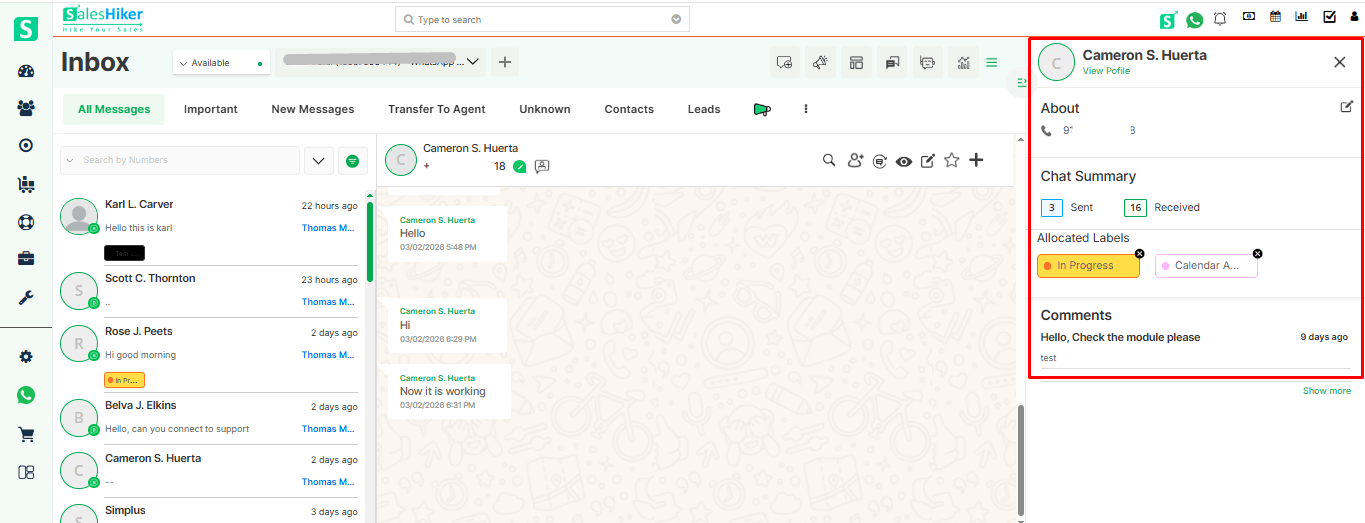The image size is (1365, 523).
Task: Star the conversation with Cameron S. Huerta
Action: (x=952, y=160)
